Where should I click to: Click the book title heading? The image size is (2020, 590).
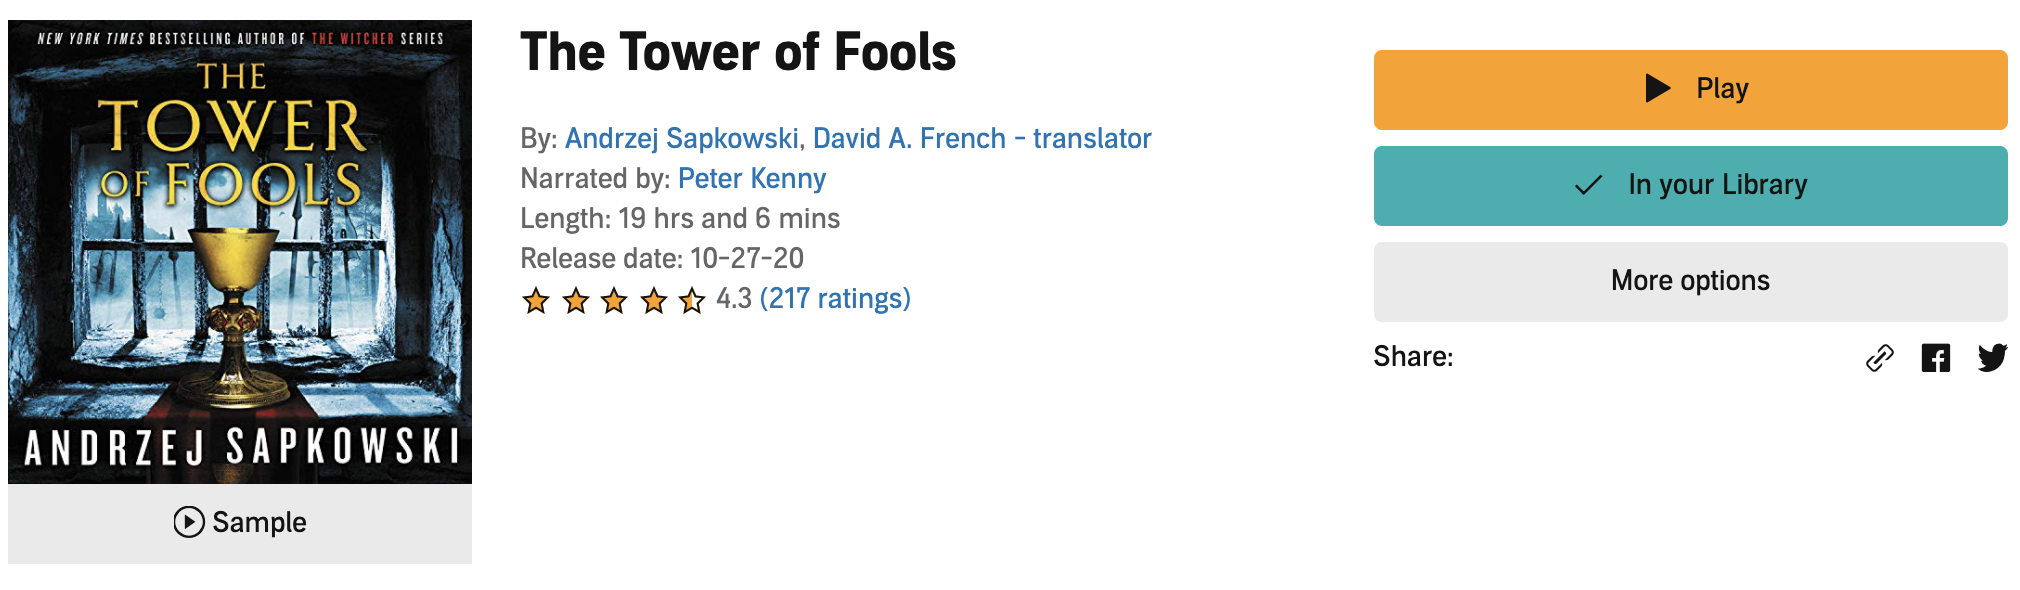pyautogui.click(x=738, y=52)
